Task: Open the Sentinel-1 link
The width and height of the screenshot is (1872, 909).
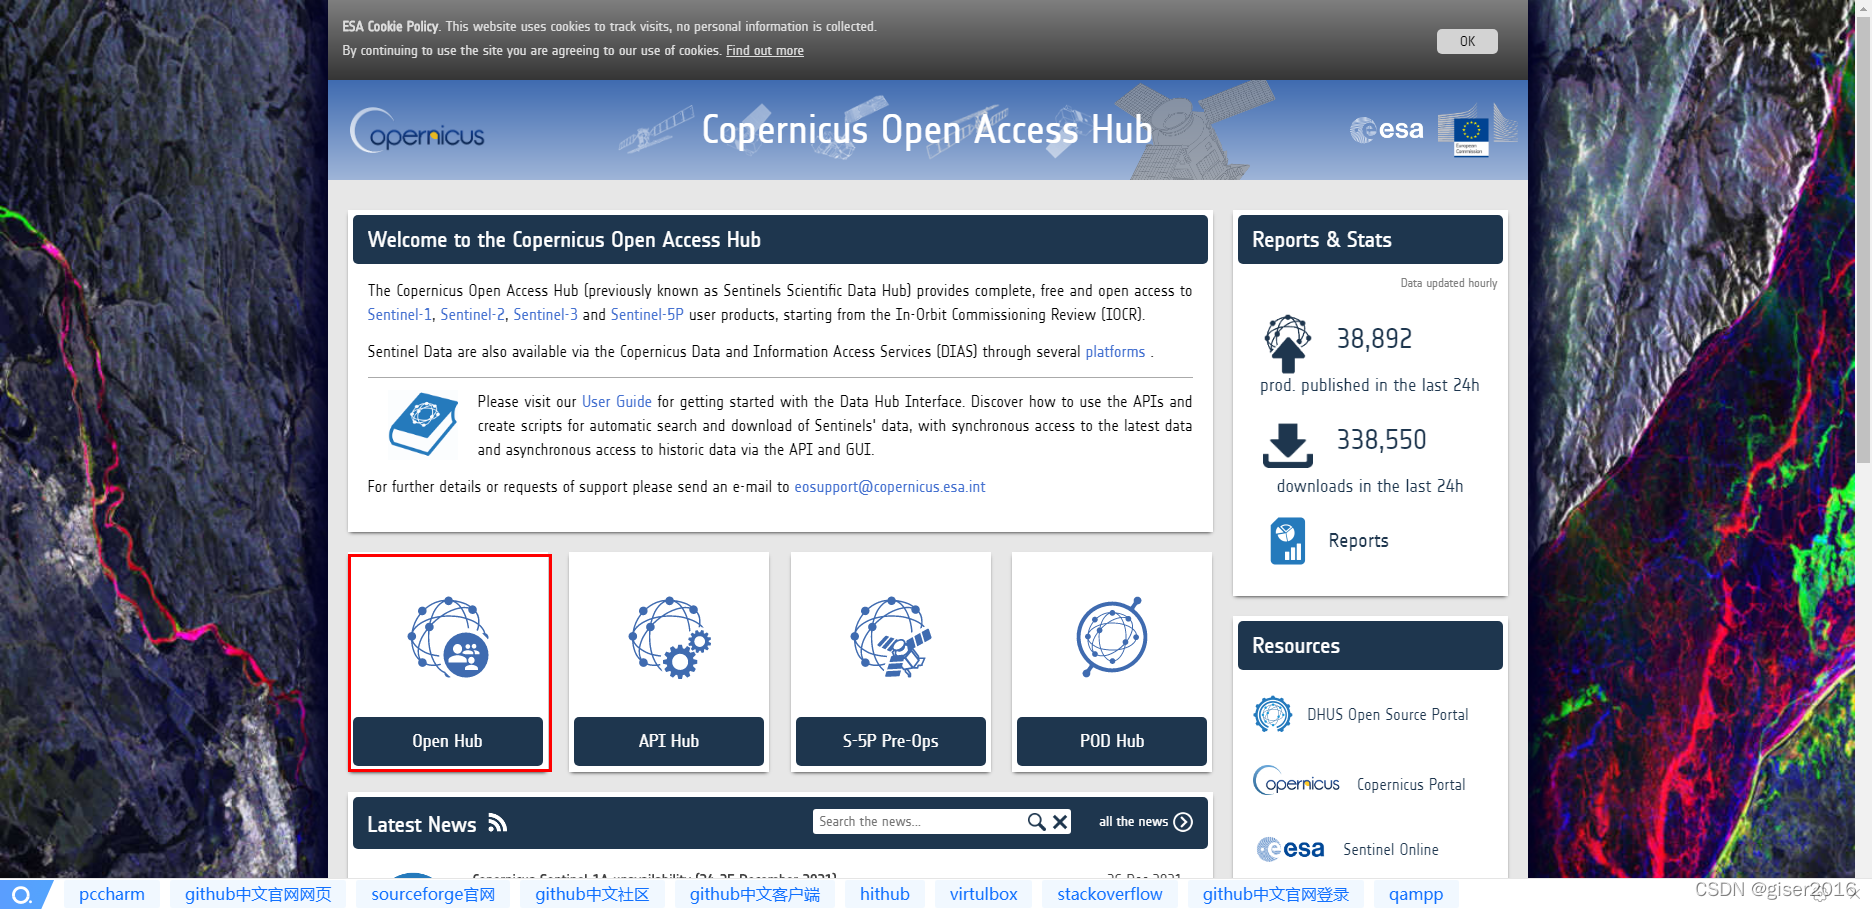Action: pos(400,315)
